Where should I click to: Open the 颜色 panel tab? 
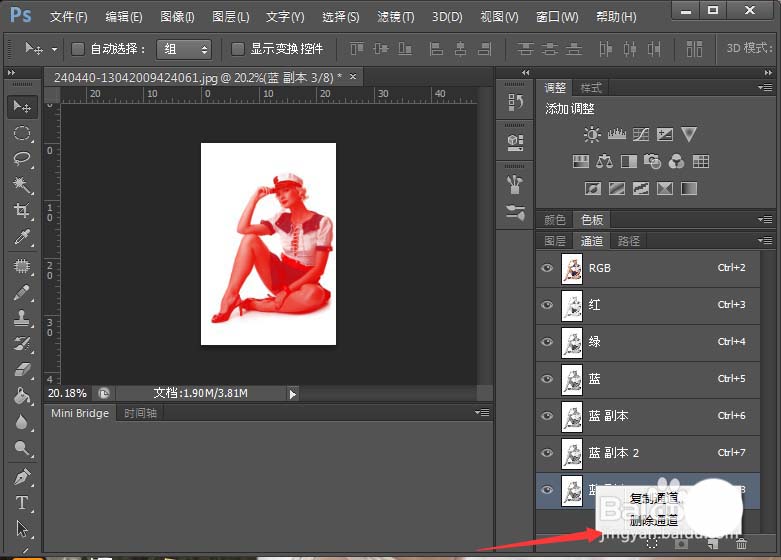(555, 220)
